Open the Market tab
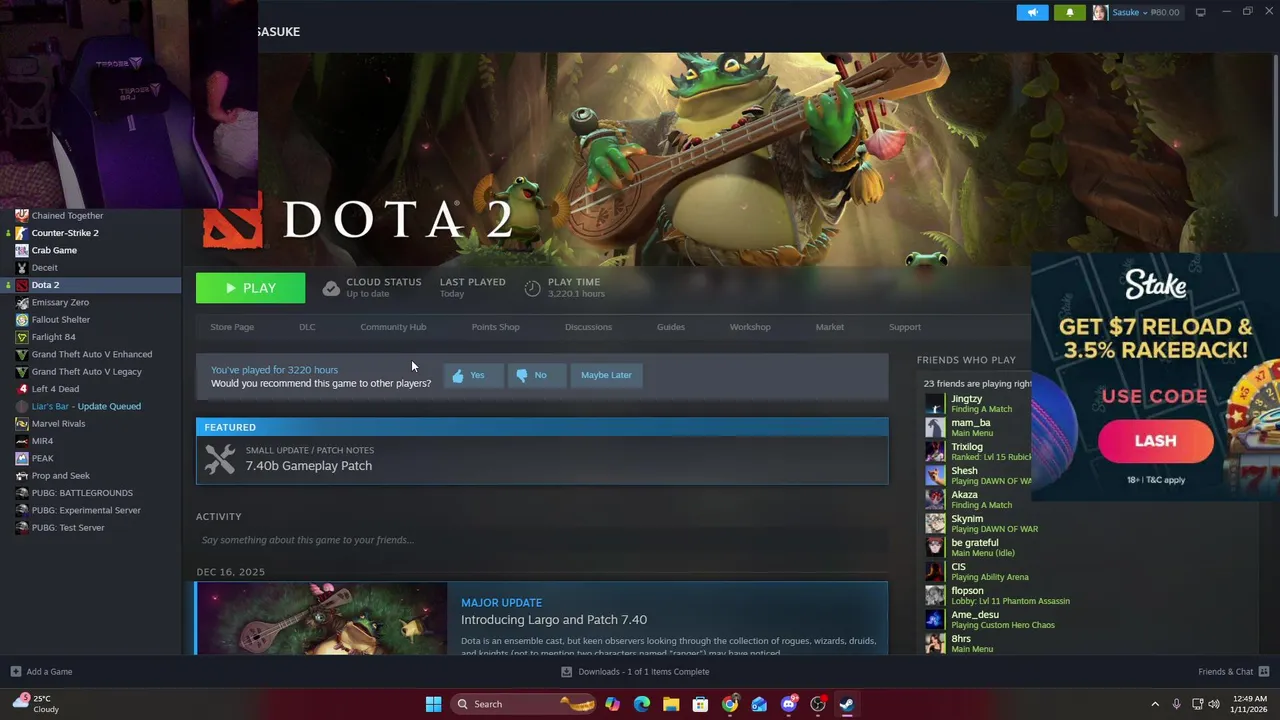Screen dimensions: 1280x720 coord(829,327)
